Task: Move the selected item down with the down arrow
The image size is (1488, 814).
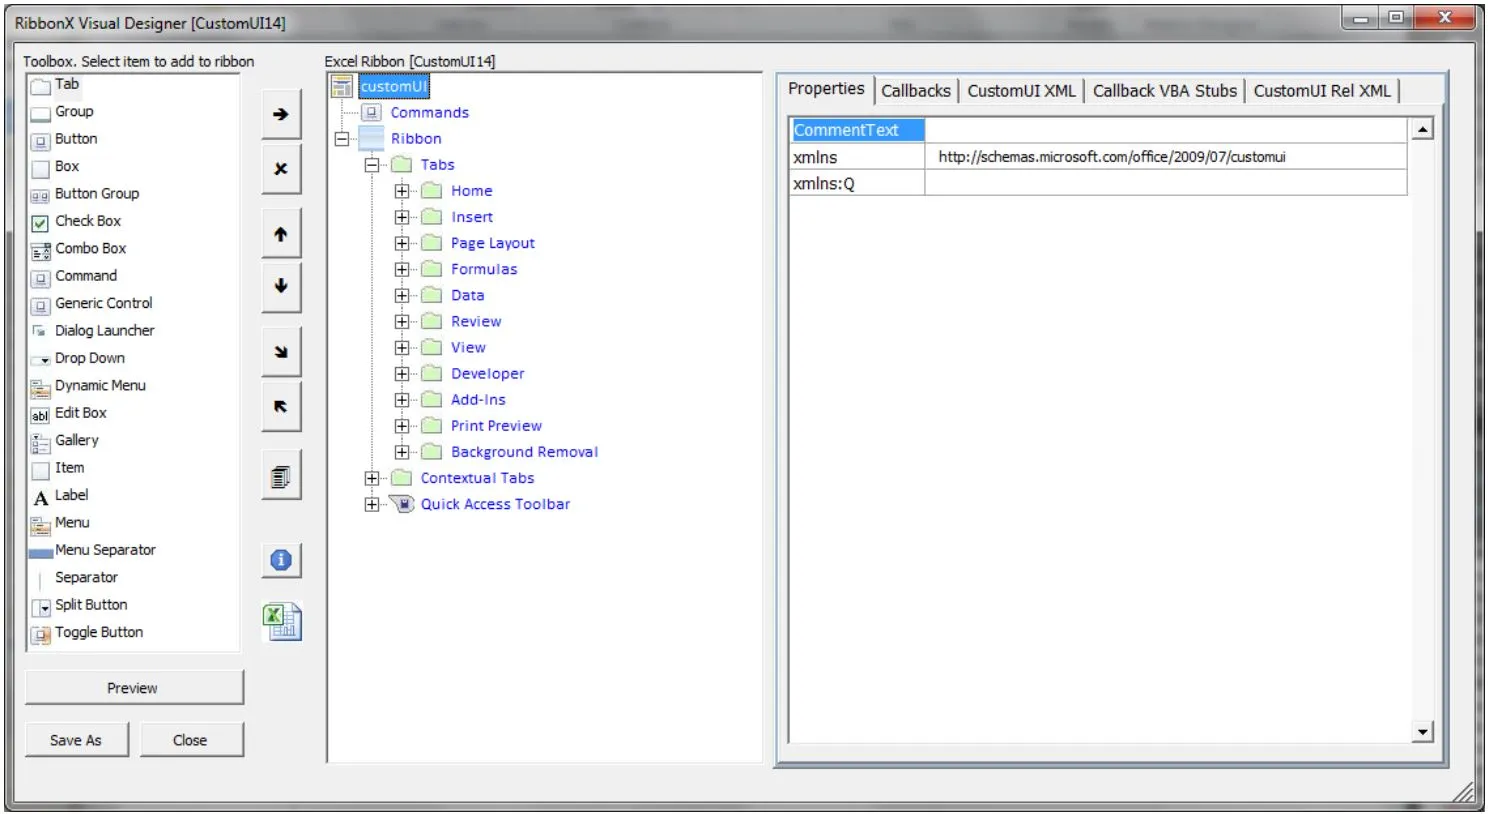Action: [281, 286]
